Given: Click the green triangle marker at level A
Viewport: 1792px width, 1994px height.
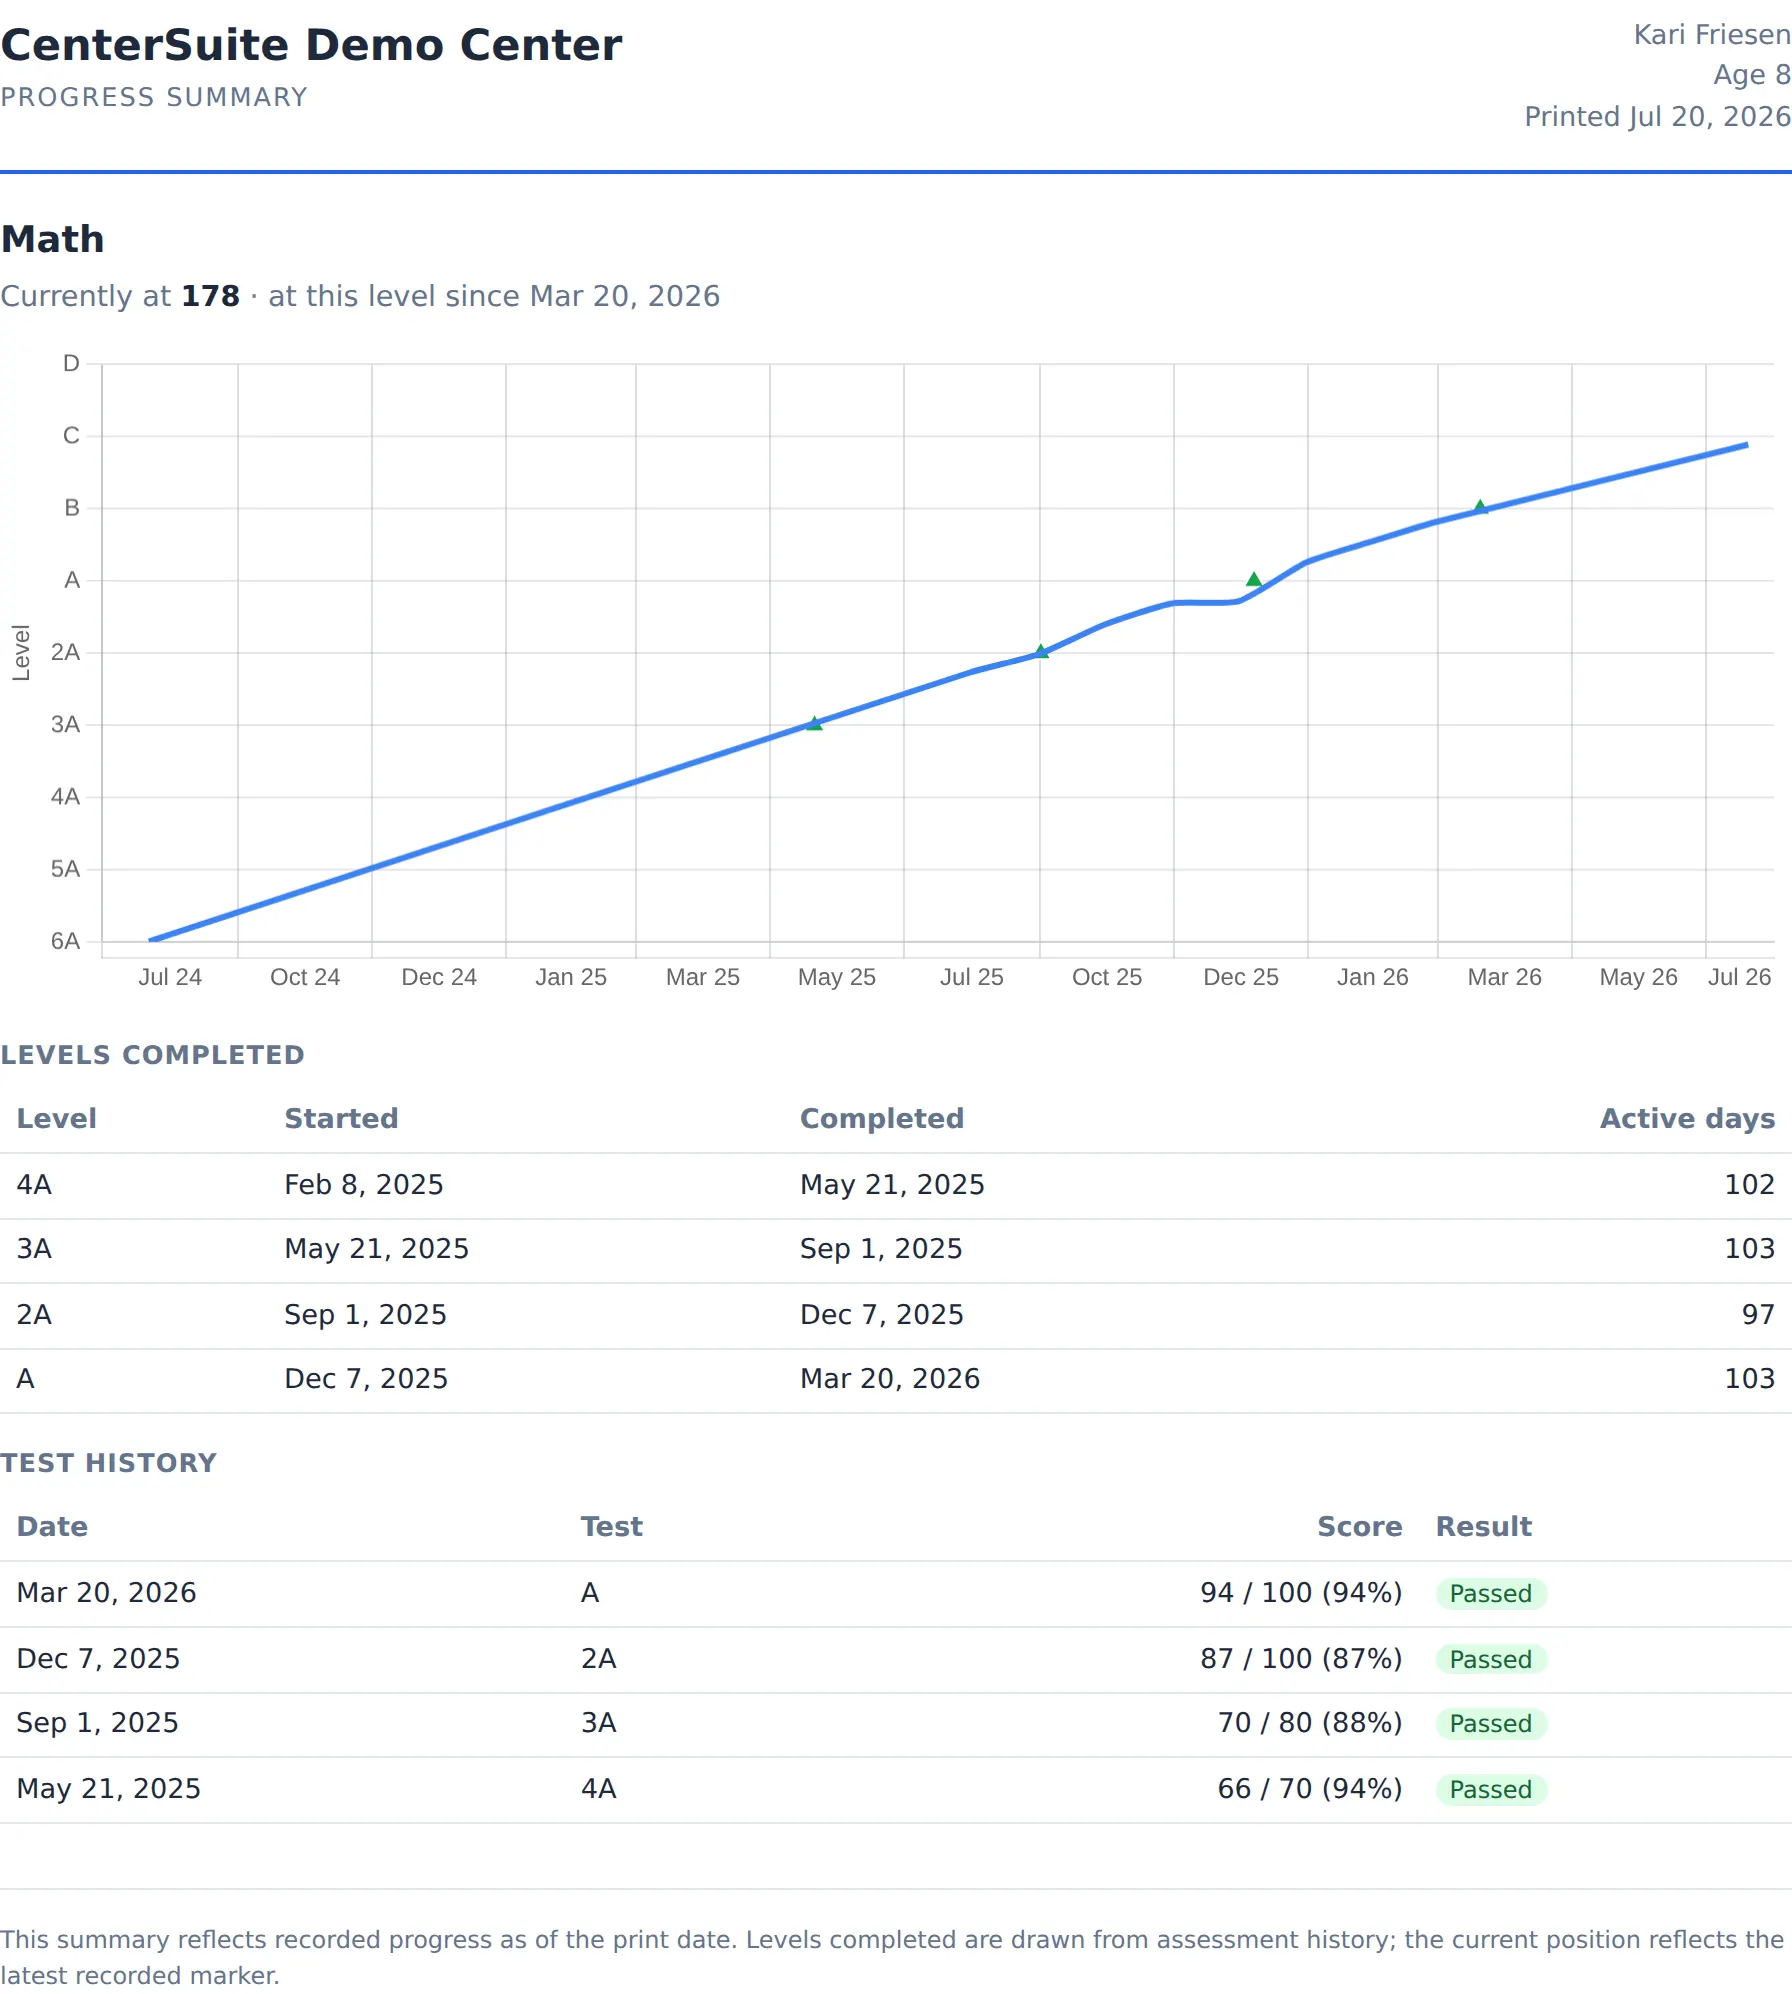Looking at the screenshot, I should pyautogui.click(x=1254, y=579).
